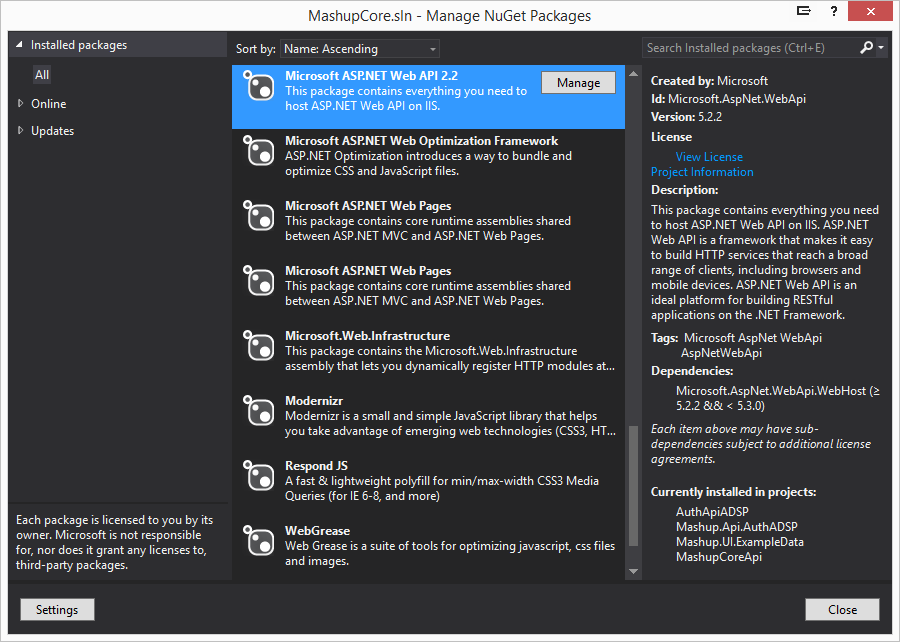Image resolution: width=900 pixels, height=642 pixels.
Task: Click the Mashup.UI.ExampleData project name
Action: (739, 542)
